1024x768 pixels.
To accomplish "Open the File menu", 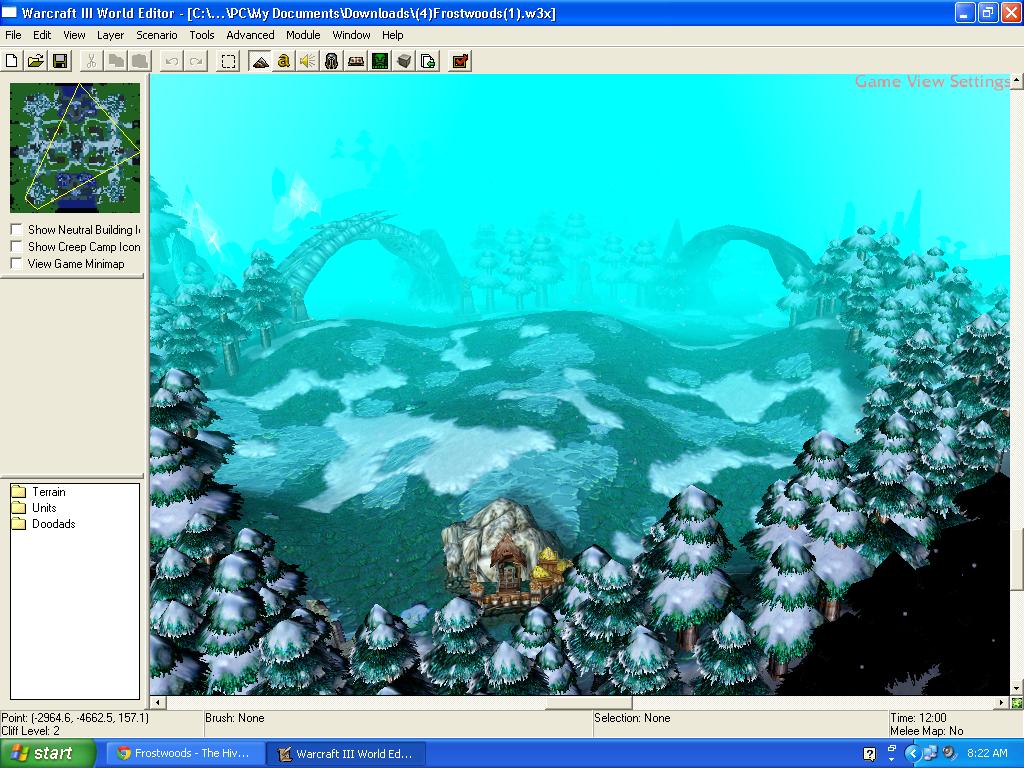I will click(x=13, y=35).
